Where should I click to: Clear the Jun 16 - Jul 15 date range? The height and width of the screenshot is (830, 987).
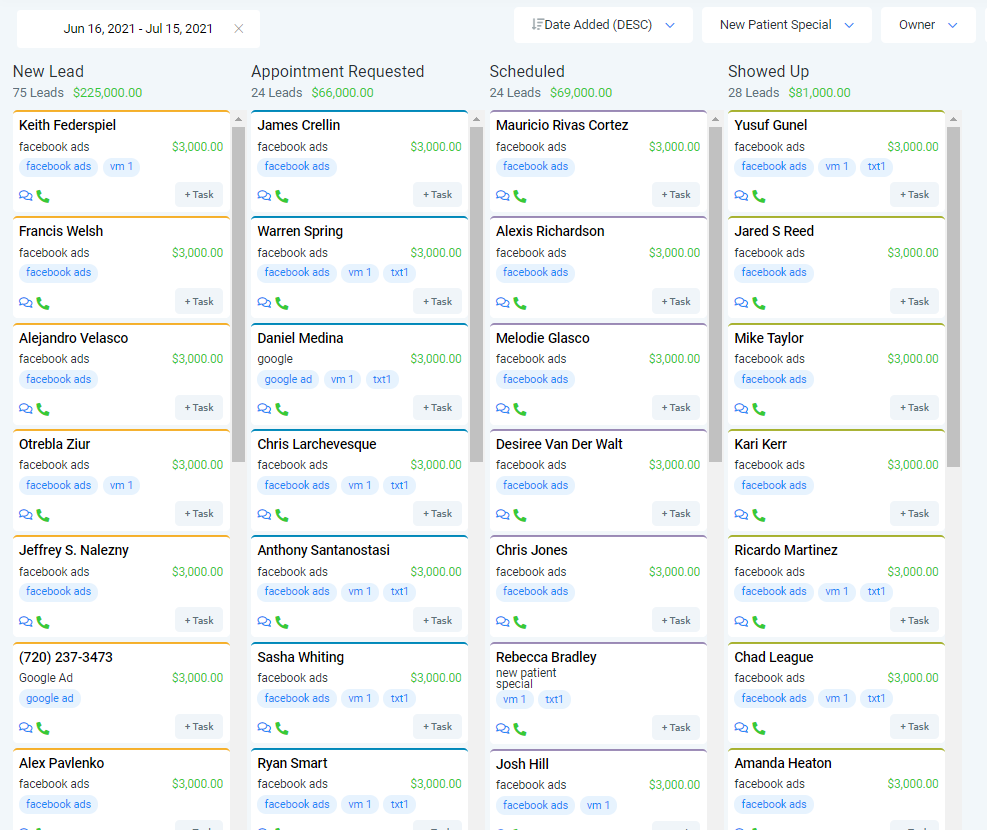point(239,28)
